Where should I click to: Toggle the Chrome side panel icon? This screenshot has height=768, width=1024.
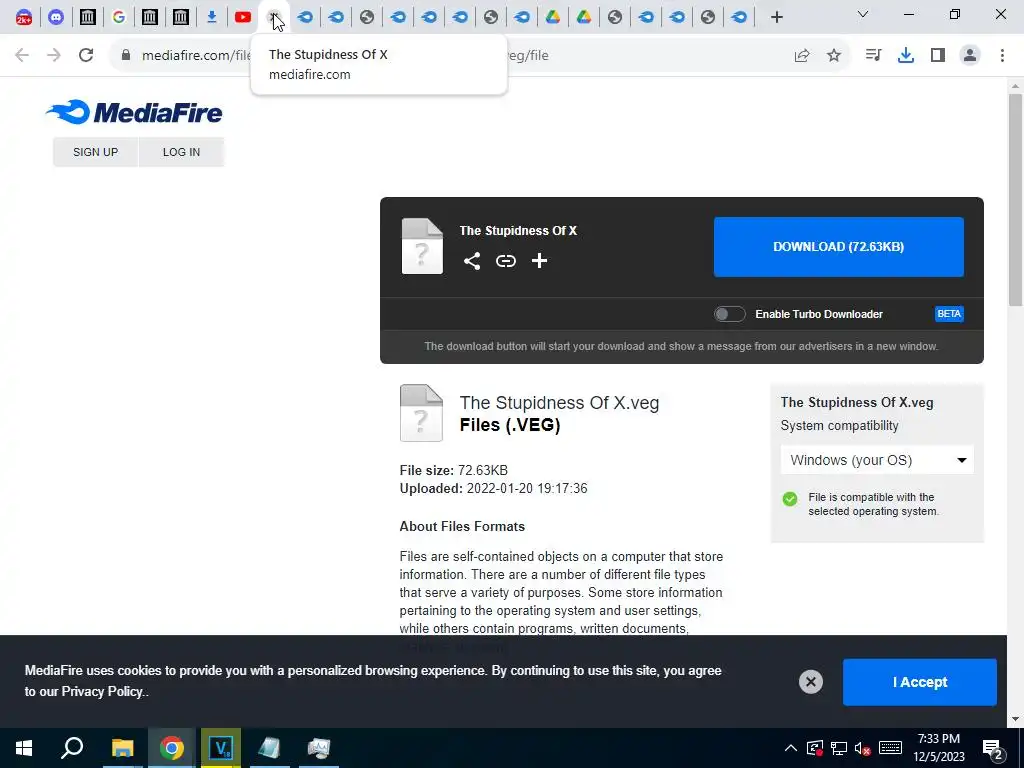(938, 56)
